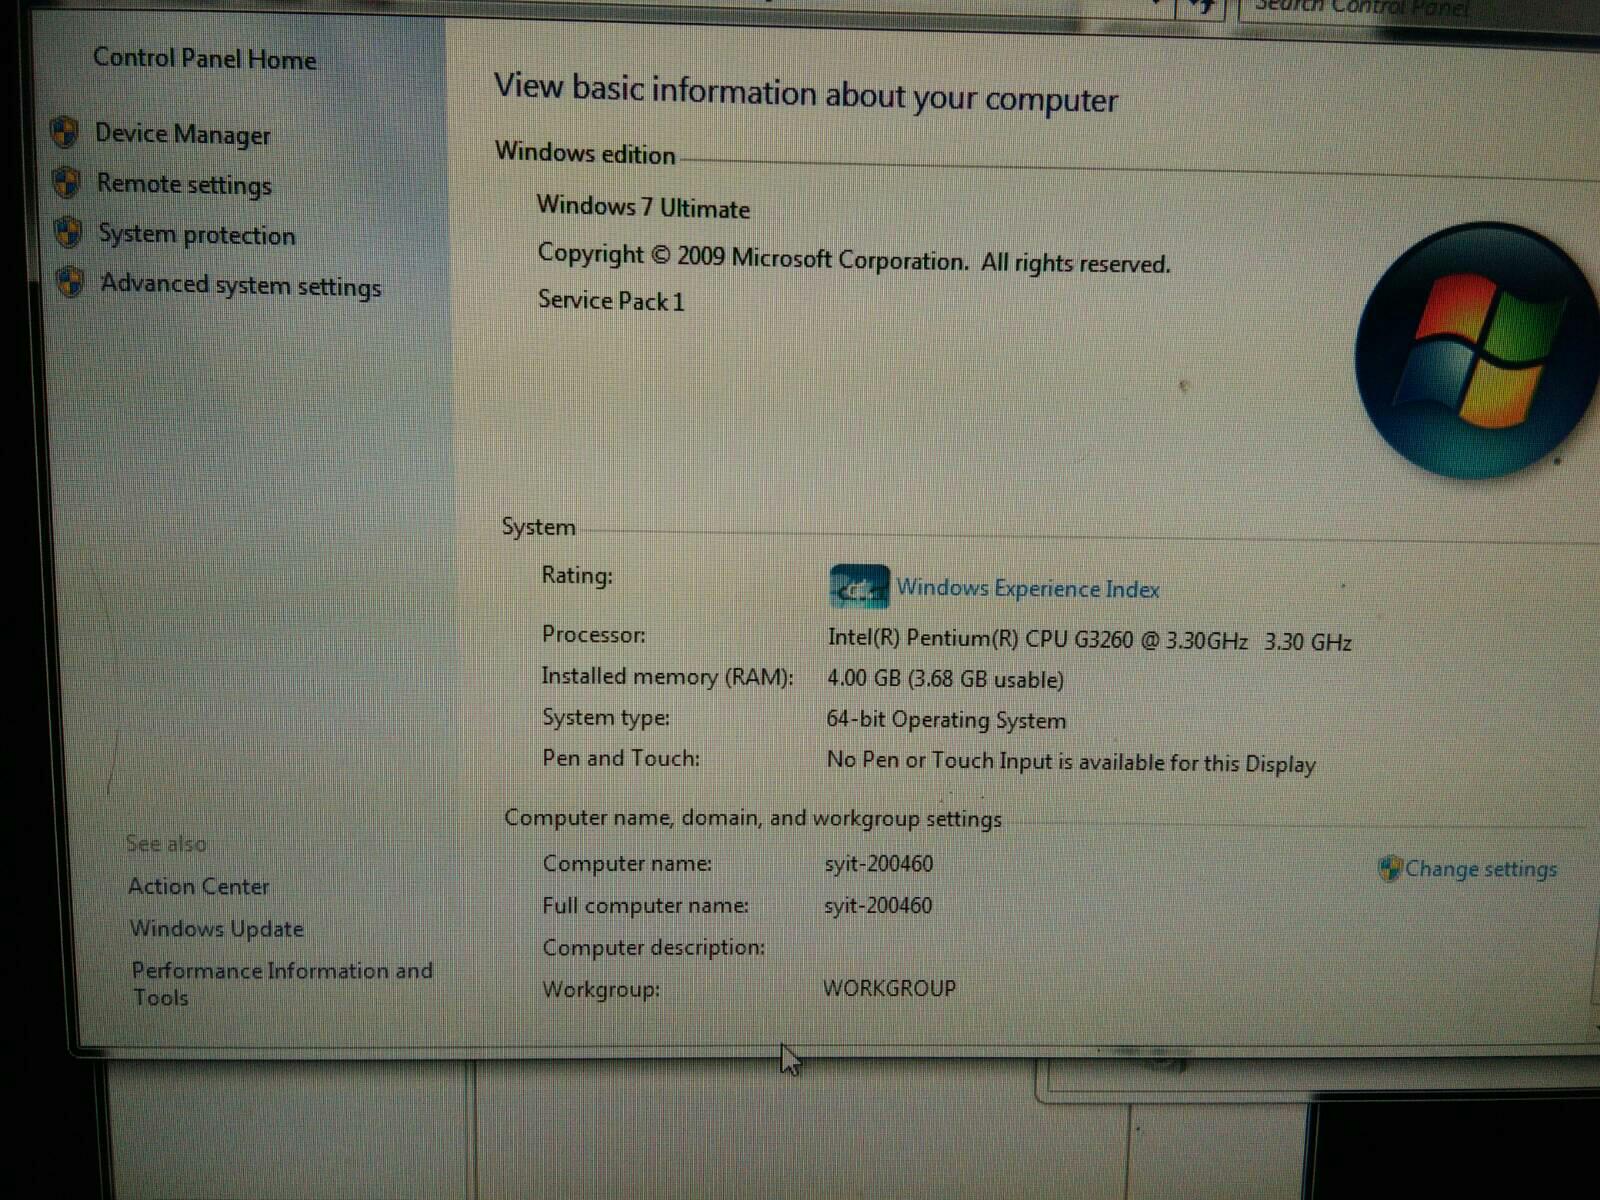The image size is (1600, 1200).
Task: Select the Copyright 2009 Microsoft Corporation line
Action: tap(853, 259)
